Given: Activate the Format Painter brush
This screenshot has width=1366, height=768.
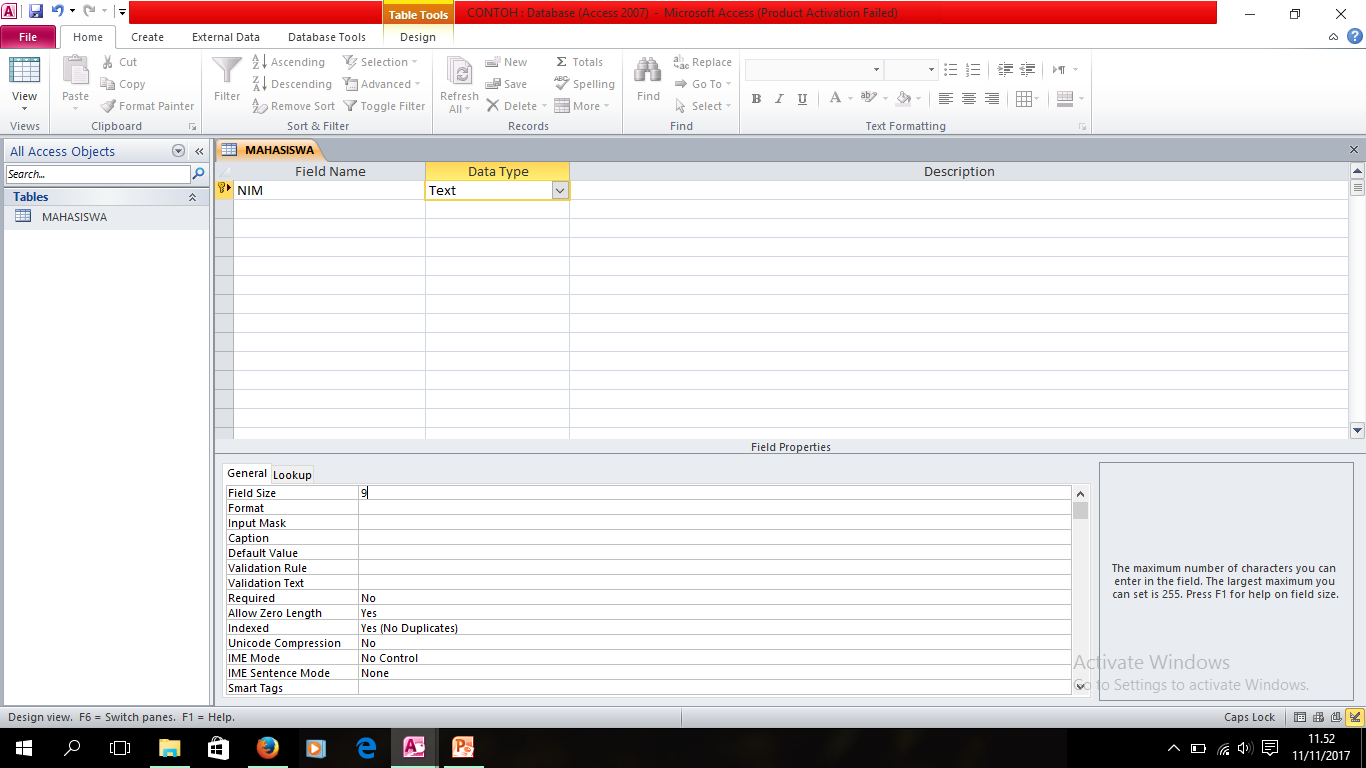Looking at the screenshot, I should tap(148, 106).
